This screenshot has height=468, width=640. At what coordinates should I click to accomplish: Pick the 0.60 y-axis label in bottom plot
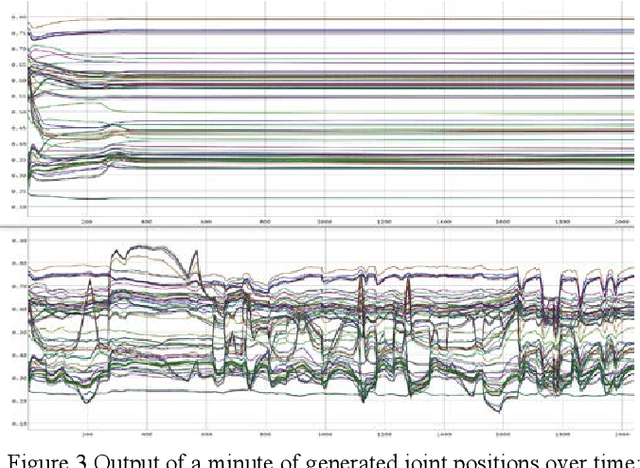tap(19, 309)
